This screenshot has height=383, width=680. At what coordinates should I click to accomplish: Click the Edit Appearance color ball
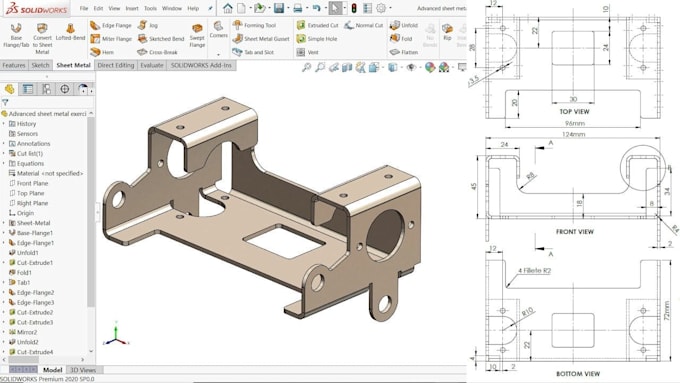(x=430, y=67)
